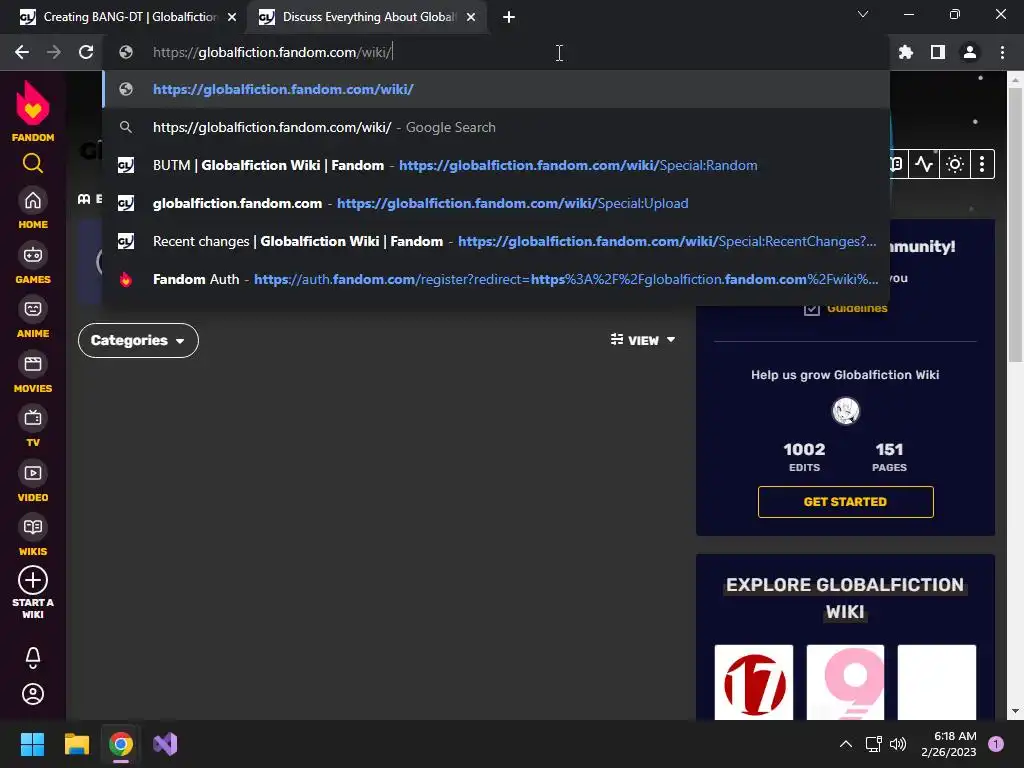Open the Games section icon
Image resolution: width=1024 pixels, height=768 pixels.
[33, 255]
